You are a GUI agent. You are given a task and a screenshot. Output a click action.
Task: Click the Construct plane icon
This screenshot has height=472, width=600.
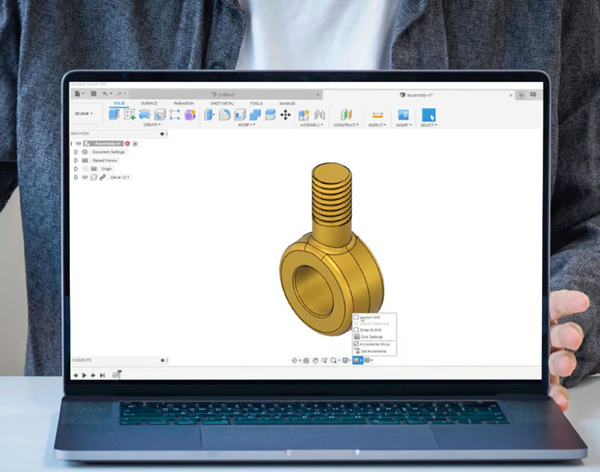(x=347, y=115)
